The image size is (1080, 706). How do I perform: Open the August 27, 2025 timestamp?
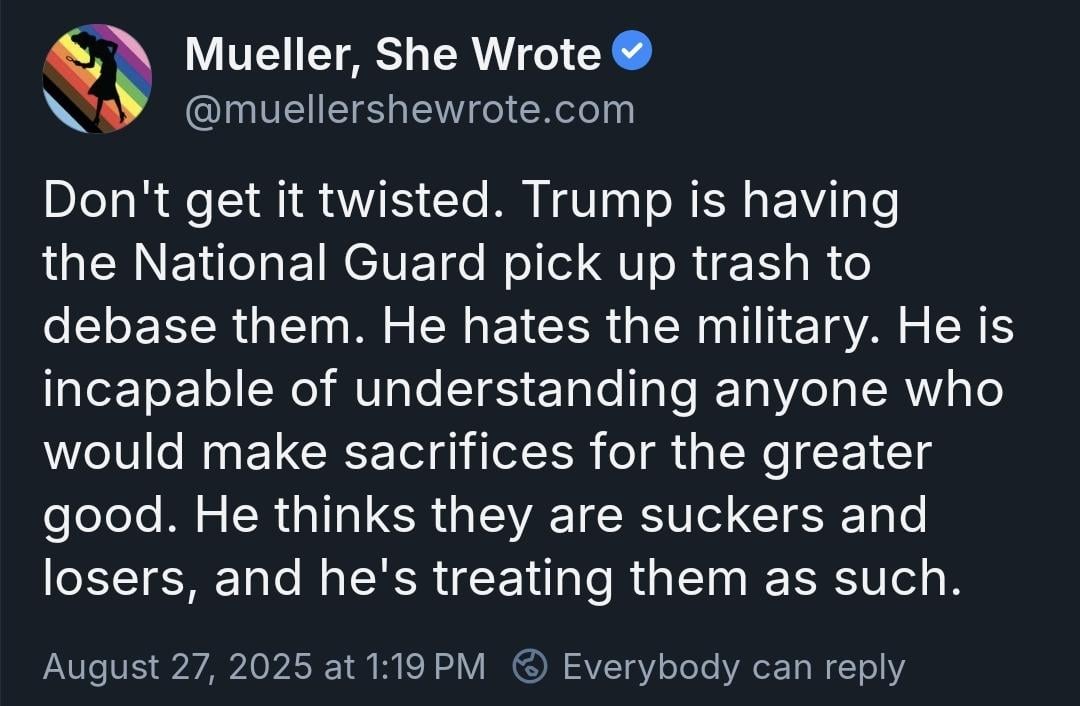(x=264, y=667)
